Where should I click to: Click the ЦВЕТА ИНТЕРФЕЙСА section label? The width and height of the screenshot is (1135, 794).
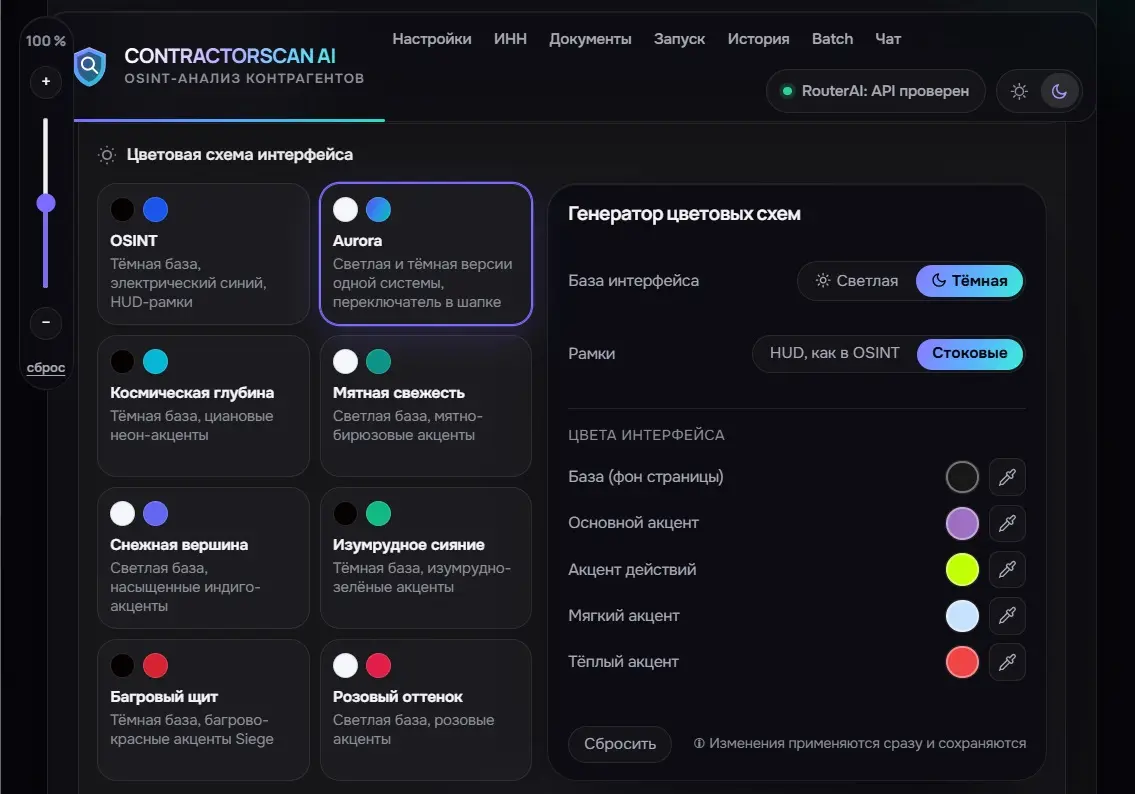coord(646,435)
